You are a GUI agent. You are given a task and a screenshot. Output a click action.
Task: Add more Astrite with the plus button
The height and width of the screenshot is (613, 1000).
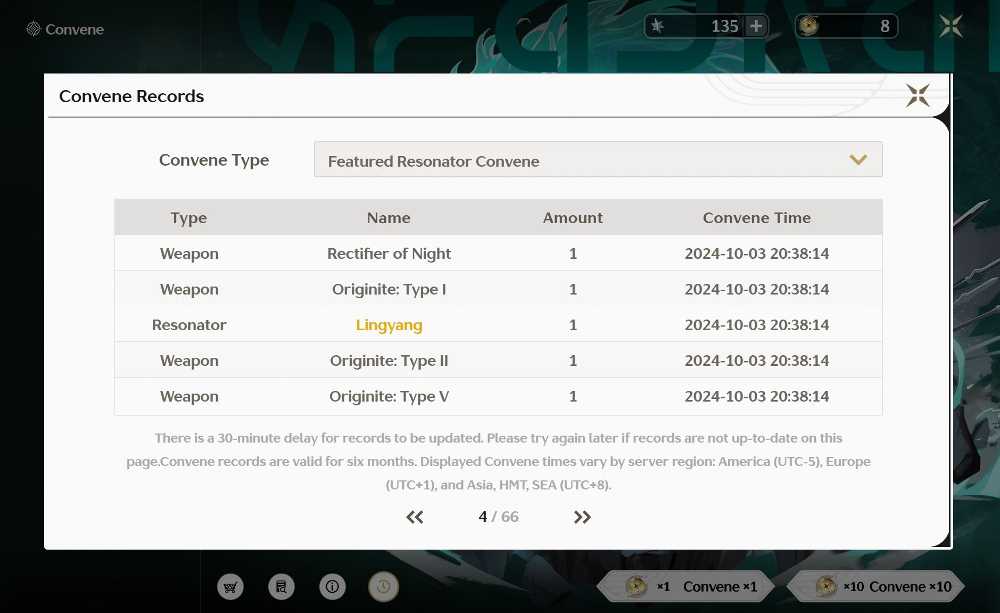[x=756, y=26]
